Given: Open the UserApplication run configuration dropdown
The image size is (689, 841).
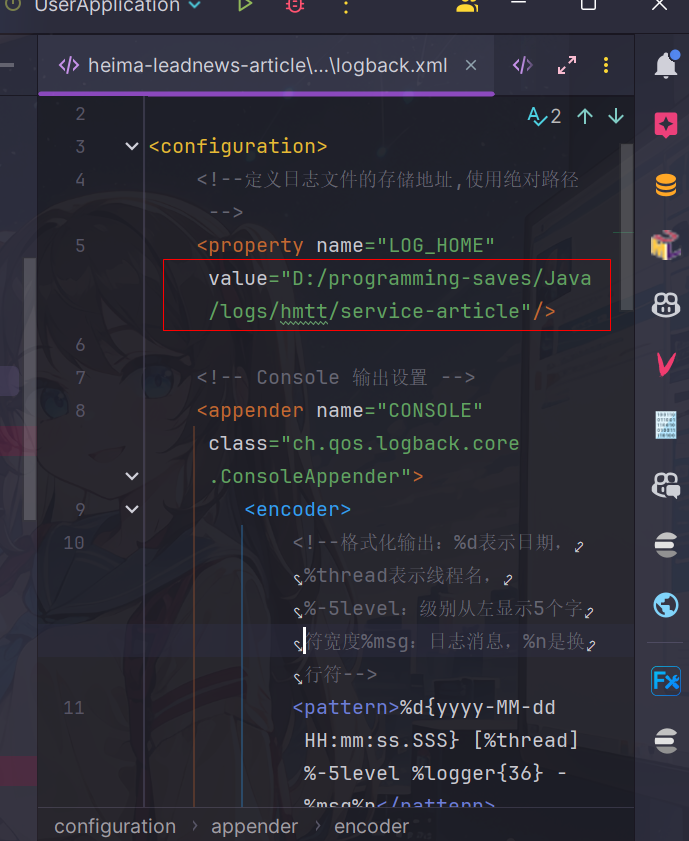Looking at the screenshot, I should coord(195,5).
